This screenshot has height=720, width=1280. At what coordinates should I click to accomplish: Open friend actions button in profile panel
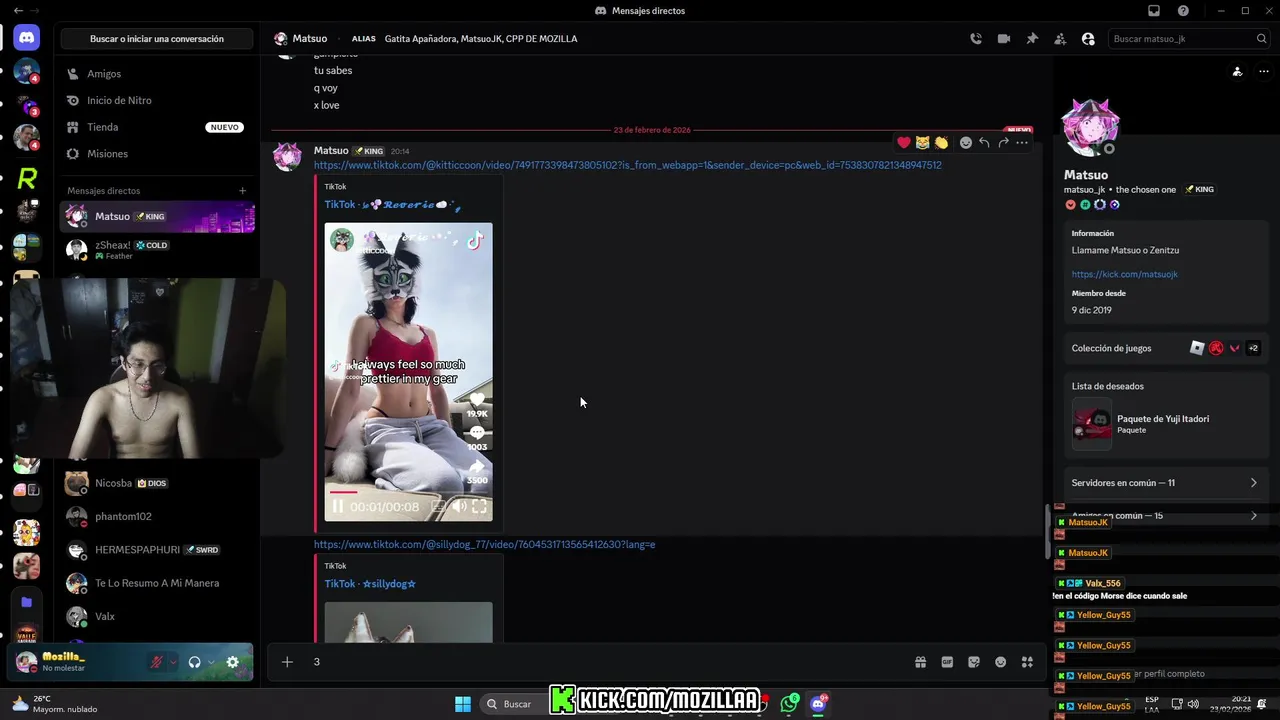[1238, 72]
